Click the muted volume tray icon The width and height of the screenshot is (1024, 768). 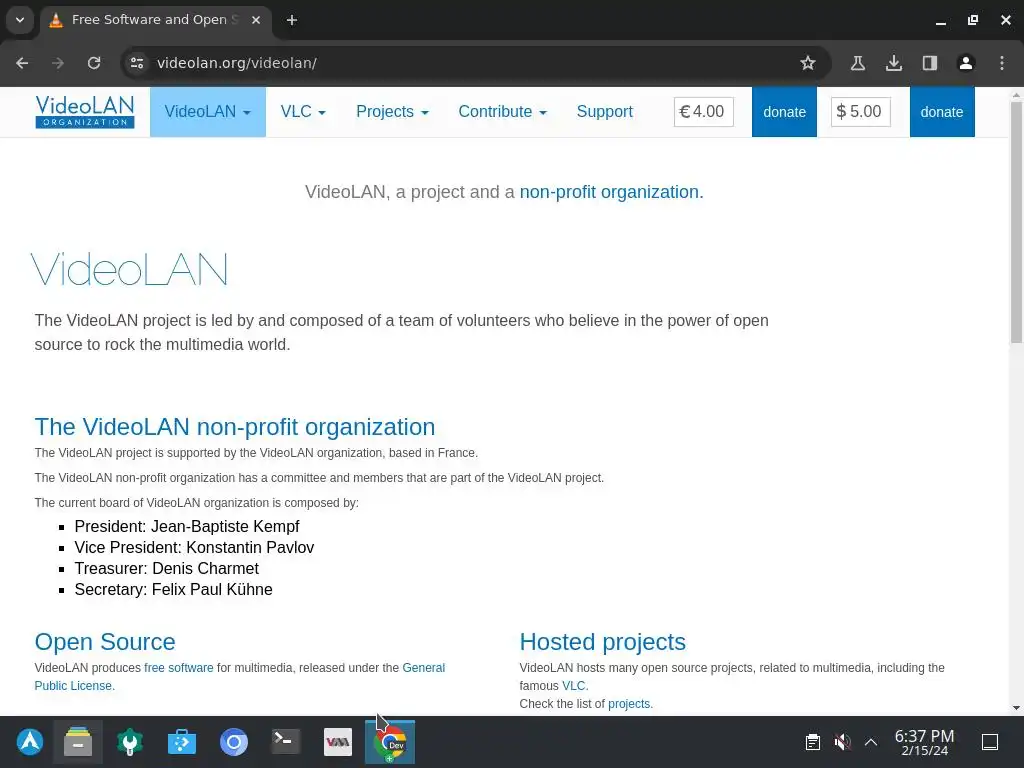(842, 742)
